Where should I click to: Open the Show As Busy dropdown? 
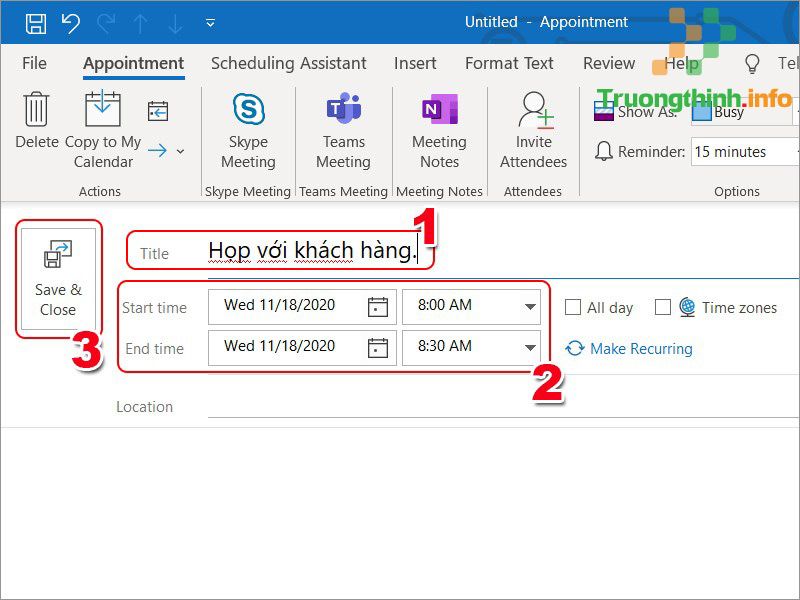click(x=745, y=112)
